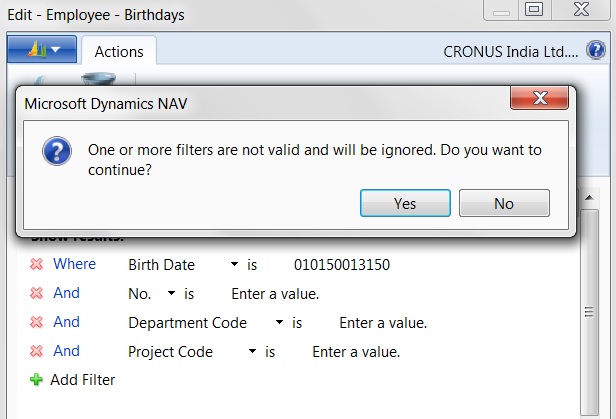Screen dimensions: 616x419
Task: Click the blue question mark dialog icon
Action: point(57,151)
